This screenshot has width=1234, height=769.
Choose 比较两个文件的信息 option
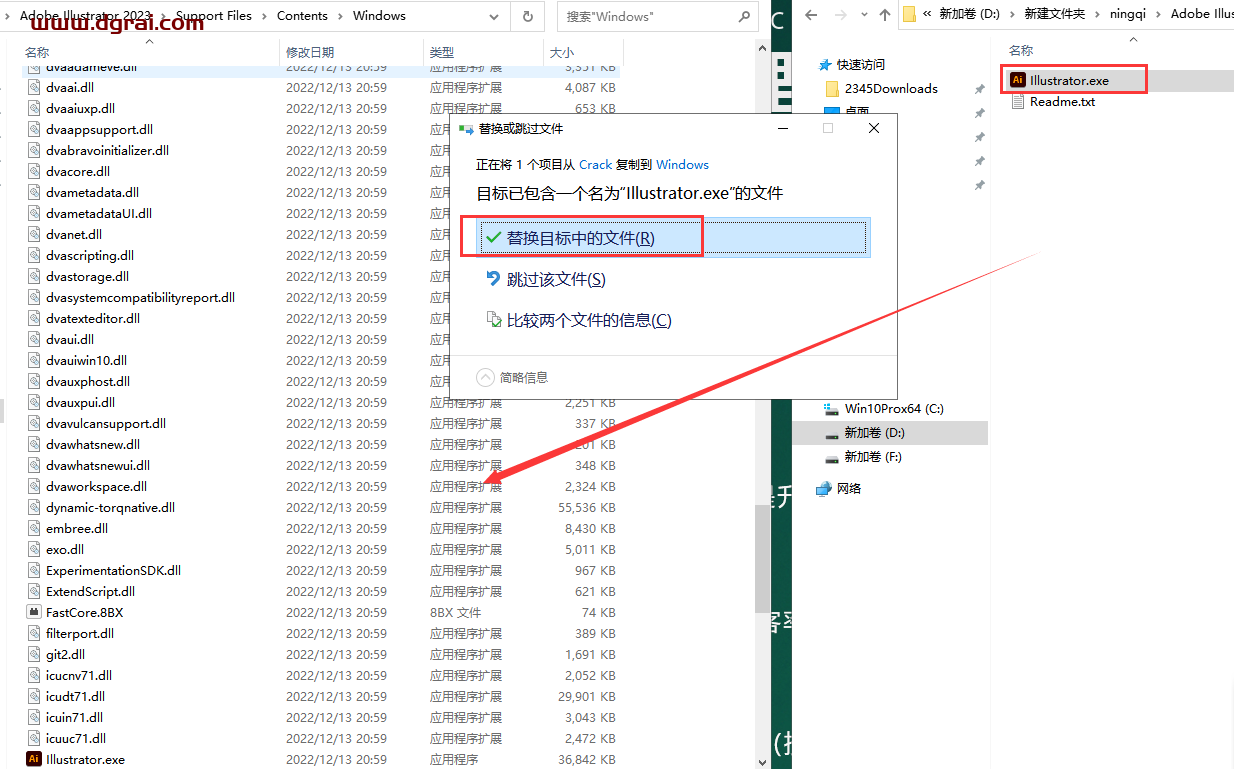pyautogui.click(x=588, y=320)
